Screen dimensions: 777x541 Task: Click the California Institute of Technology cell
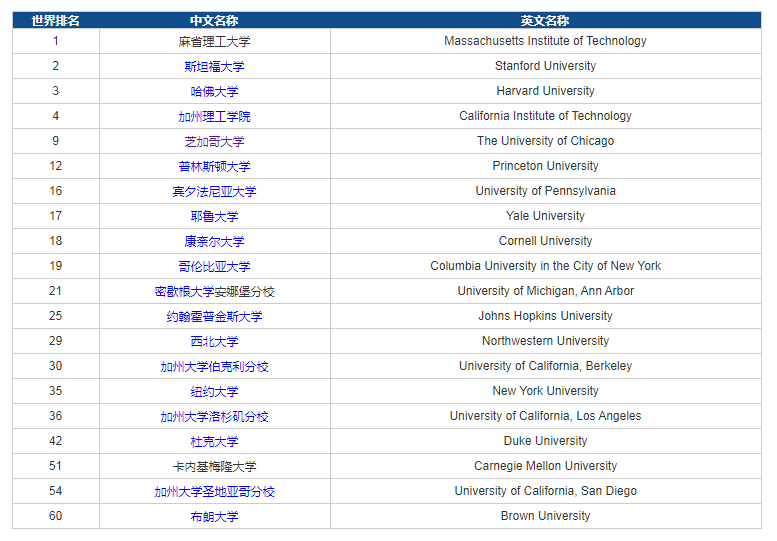click(545, 116)
